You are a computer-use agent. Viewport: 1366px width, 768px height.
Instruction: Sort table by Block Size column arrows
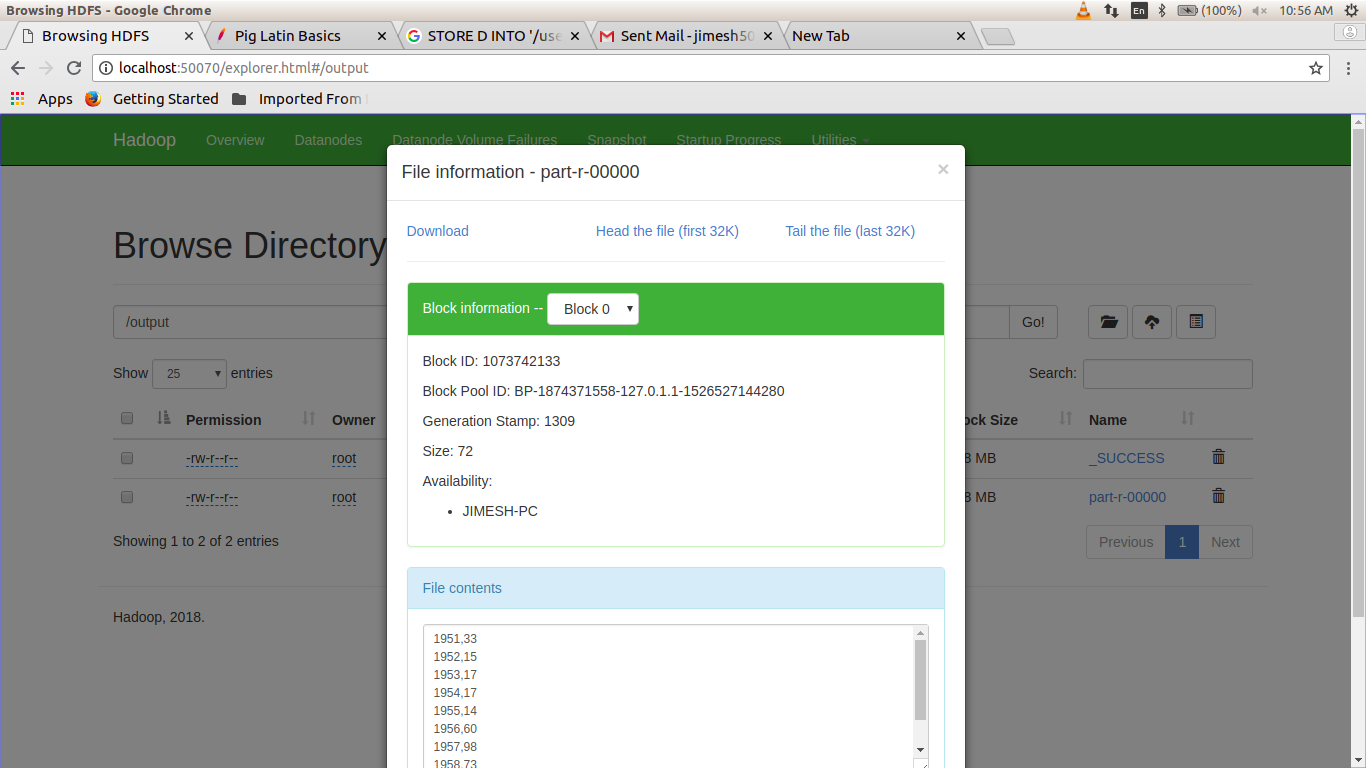(1066, 418)
